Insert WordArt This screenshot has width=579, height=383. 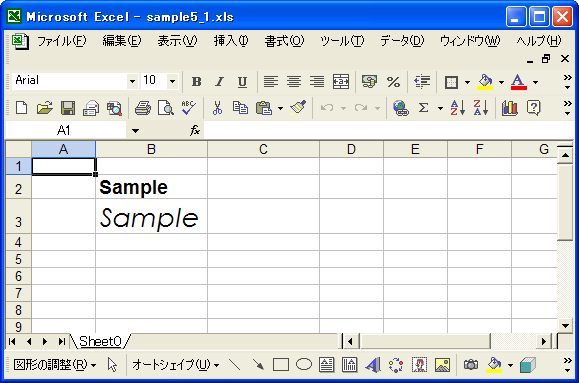373,365
